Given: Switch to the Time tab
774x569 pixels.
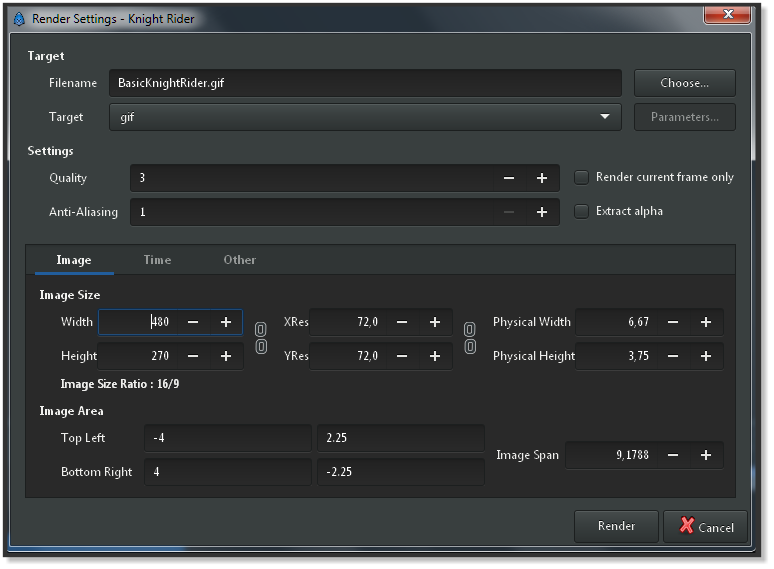Looking at the screenshot, I should pyautogui.click(x=157, y=260).
